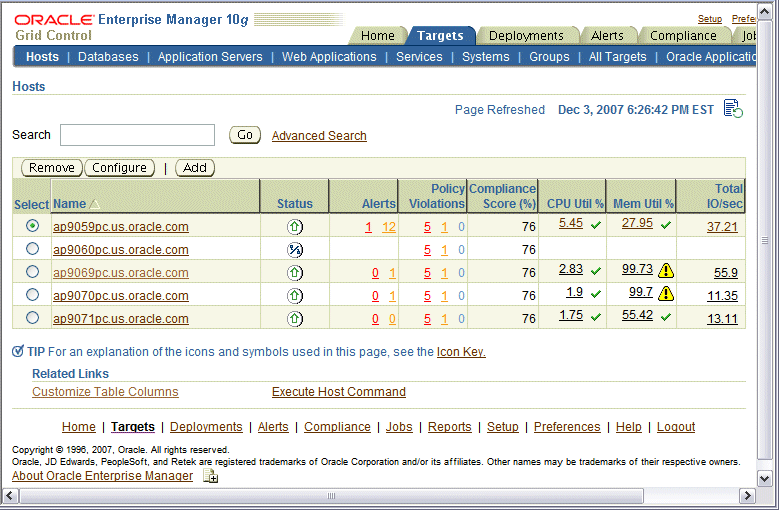This screenshot has height=510, width=779.
Task: Click the Go search button
Action: 245,135
